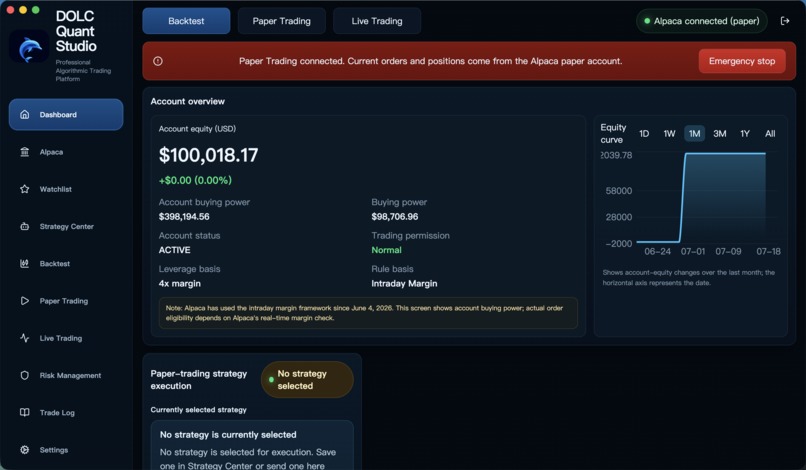Click the Watchlist star icon

tap(24, 189)
